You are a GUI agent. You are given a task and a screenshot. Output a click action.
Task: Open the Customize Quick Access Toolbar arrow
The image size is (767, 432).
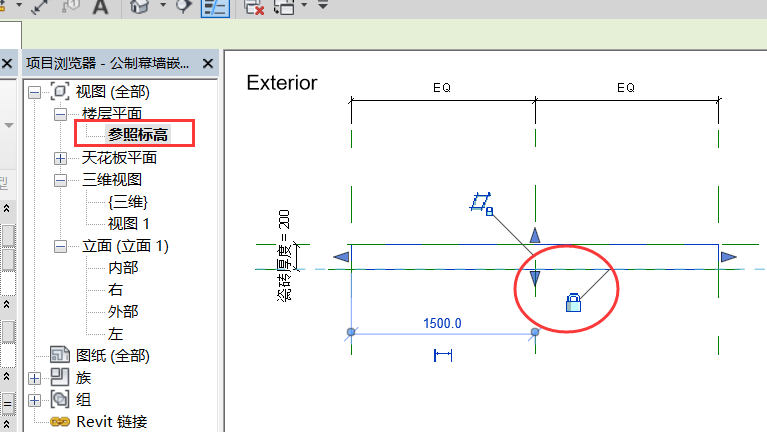pyautogui.click(x=322, y=8)
